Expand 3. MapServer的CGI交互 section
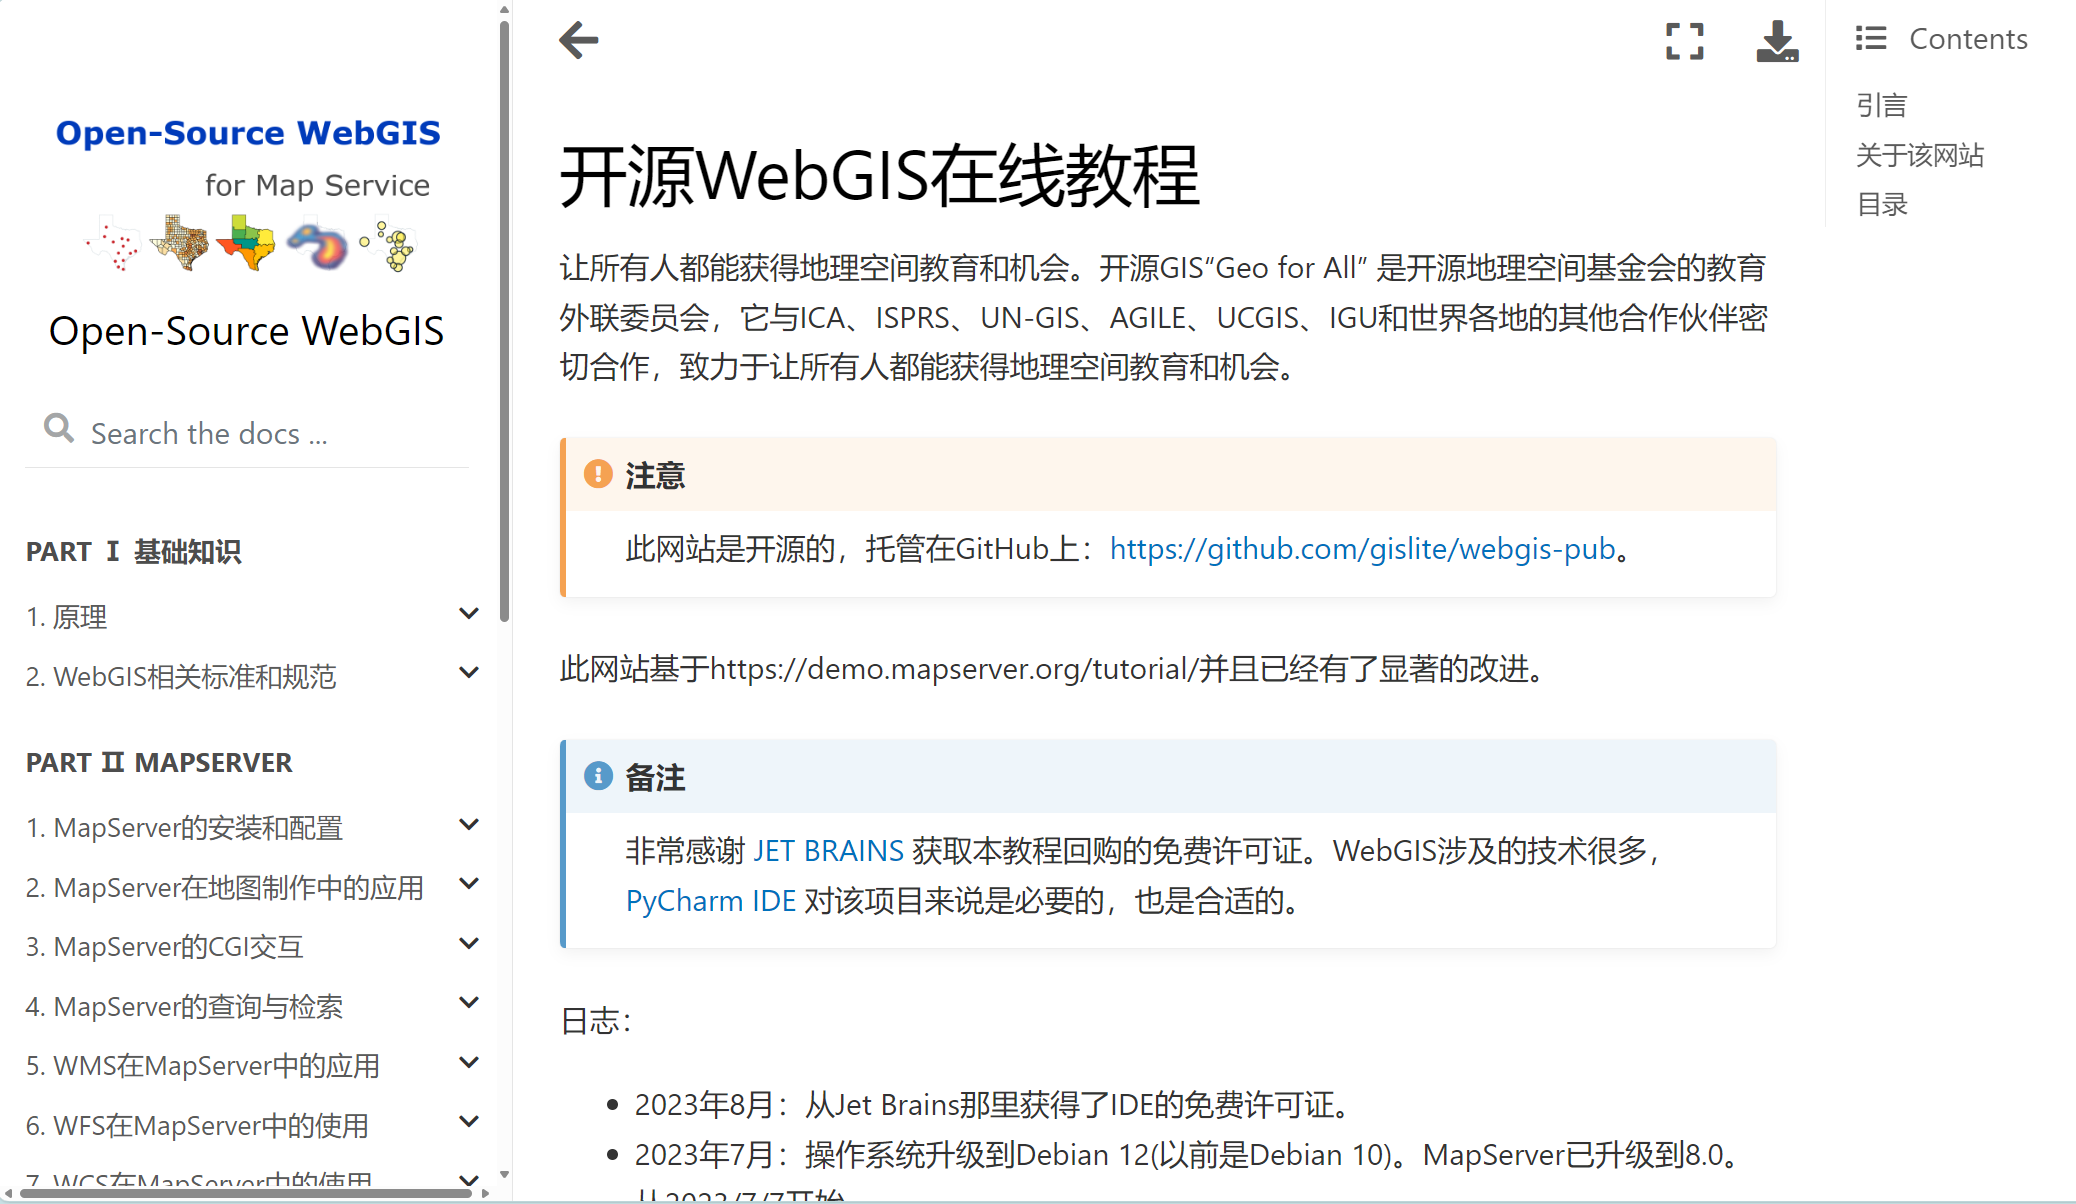The image size is (2076, 1204). (468, 943)
